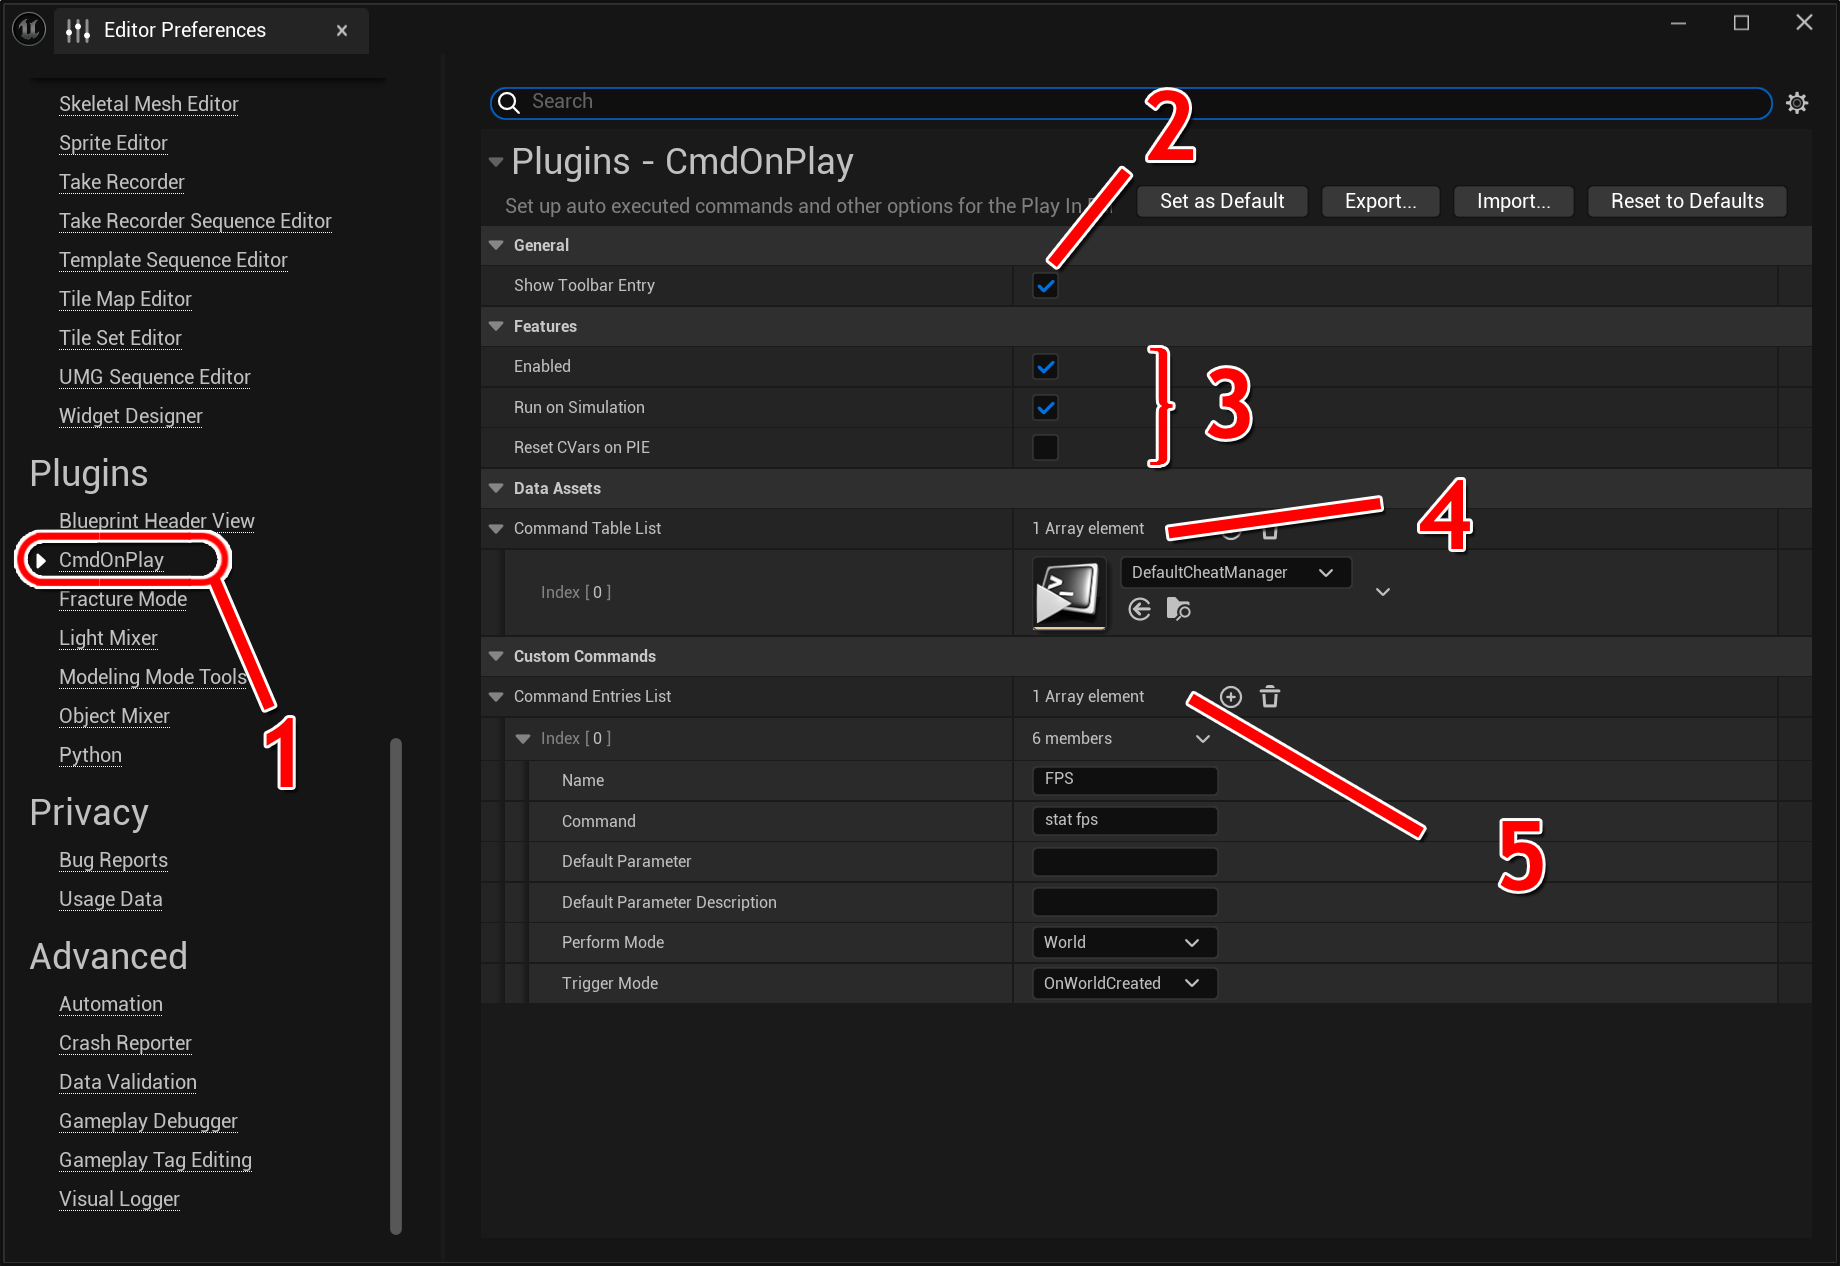The width and height of the screenshot is (1840, 1266).
Task: Change Perform Mode from World
Action: [x=1123, y=941]
